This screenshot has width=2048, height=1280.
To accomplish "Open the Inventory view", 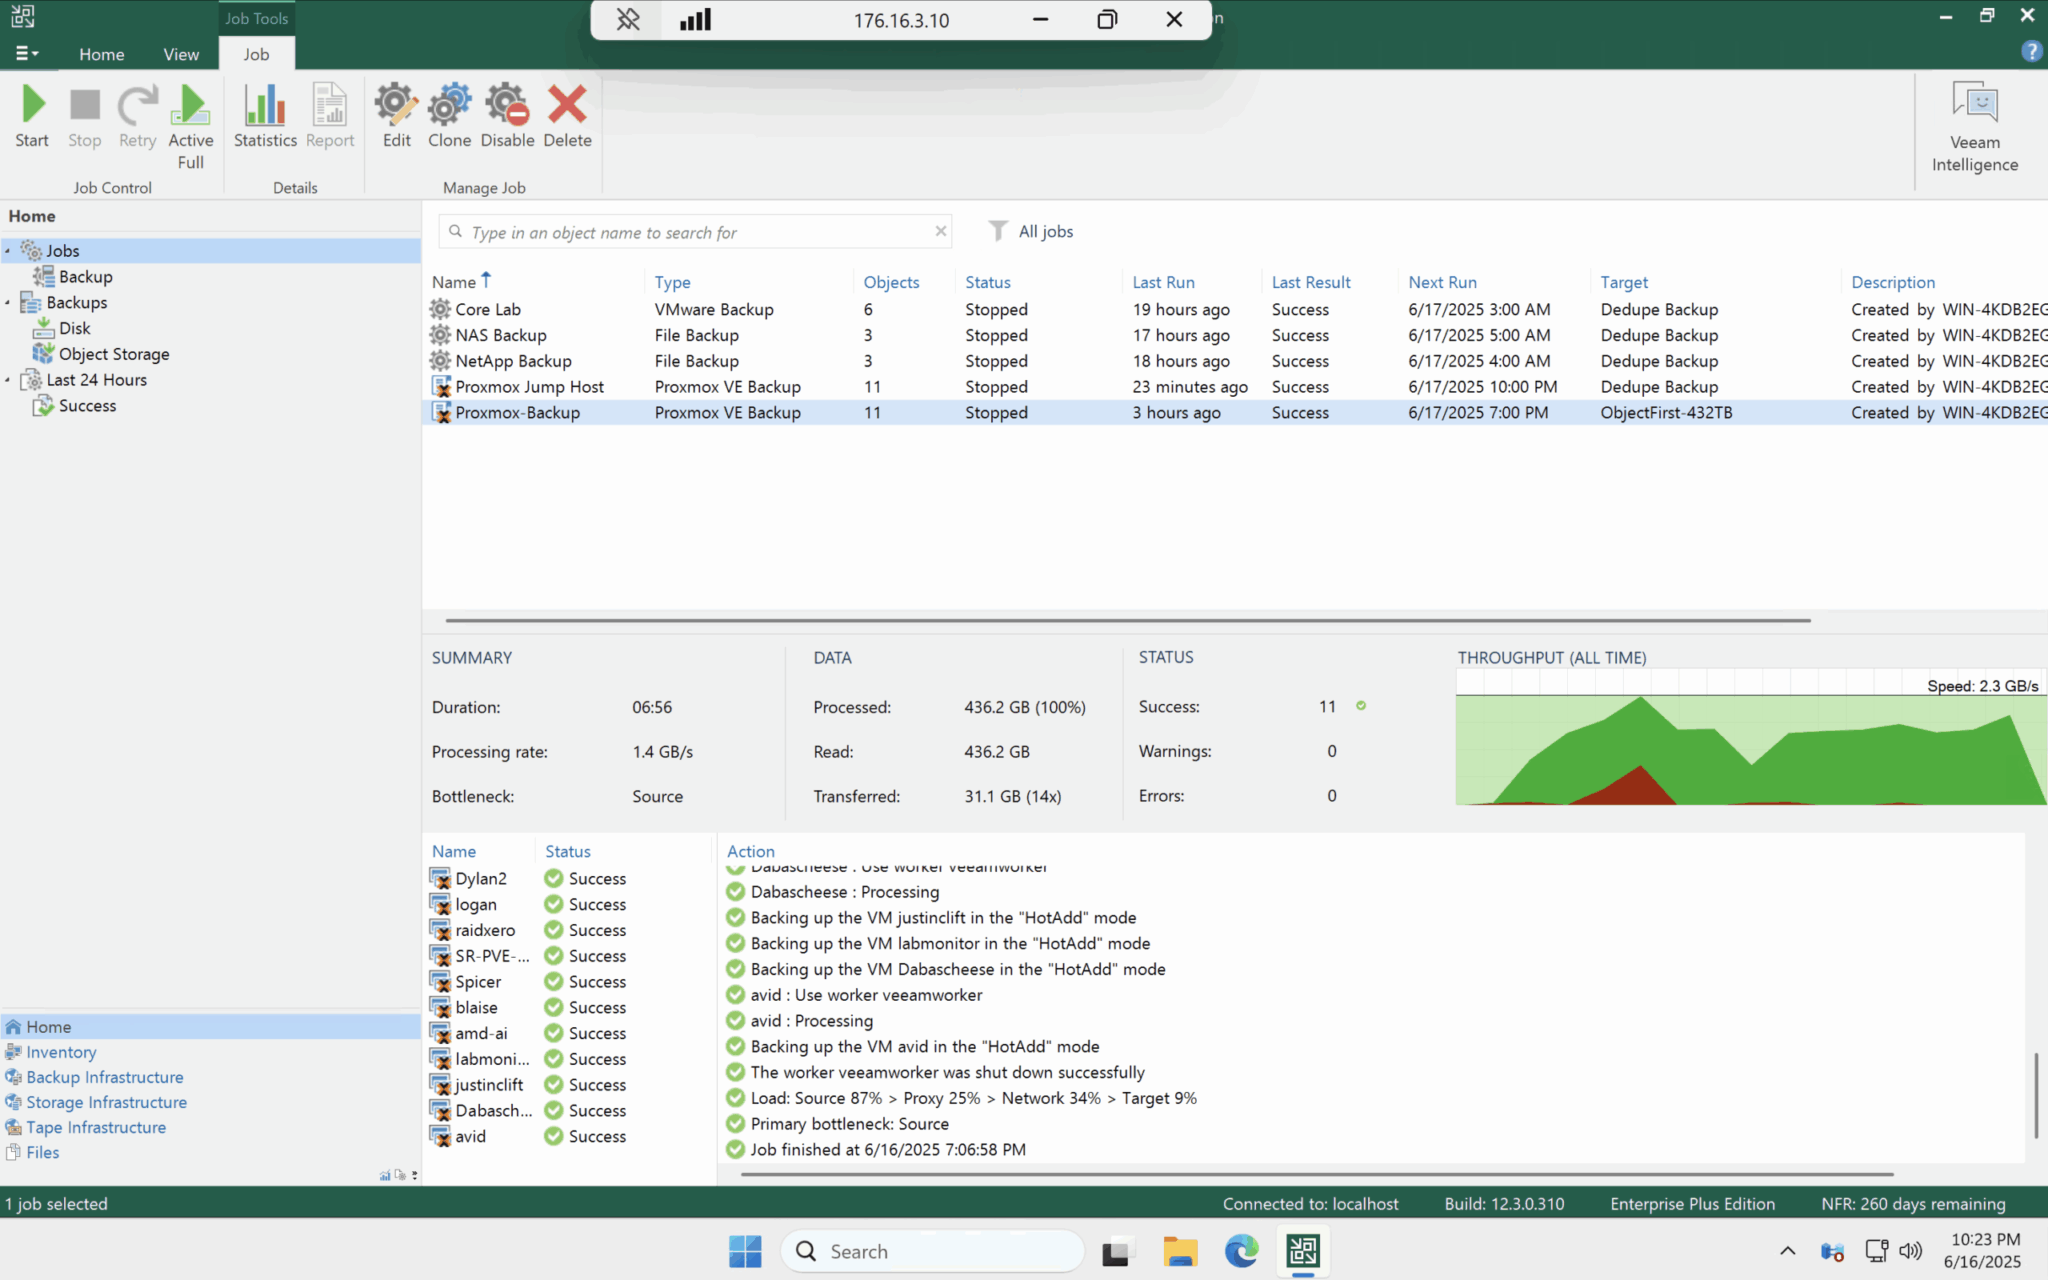I will (x=61, y=1052).
